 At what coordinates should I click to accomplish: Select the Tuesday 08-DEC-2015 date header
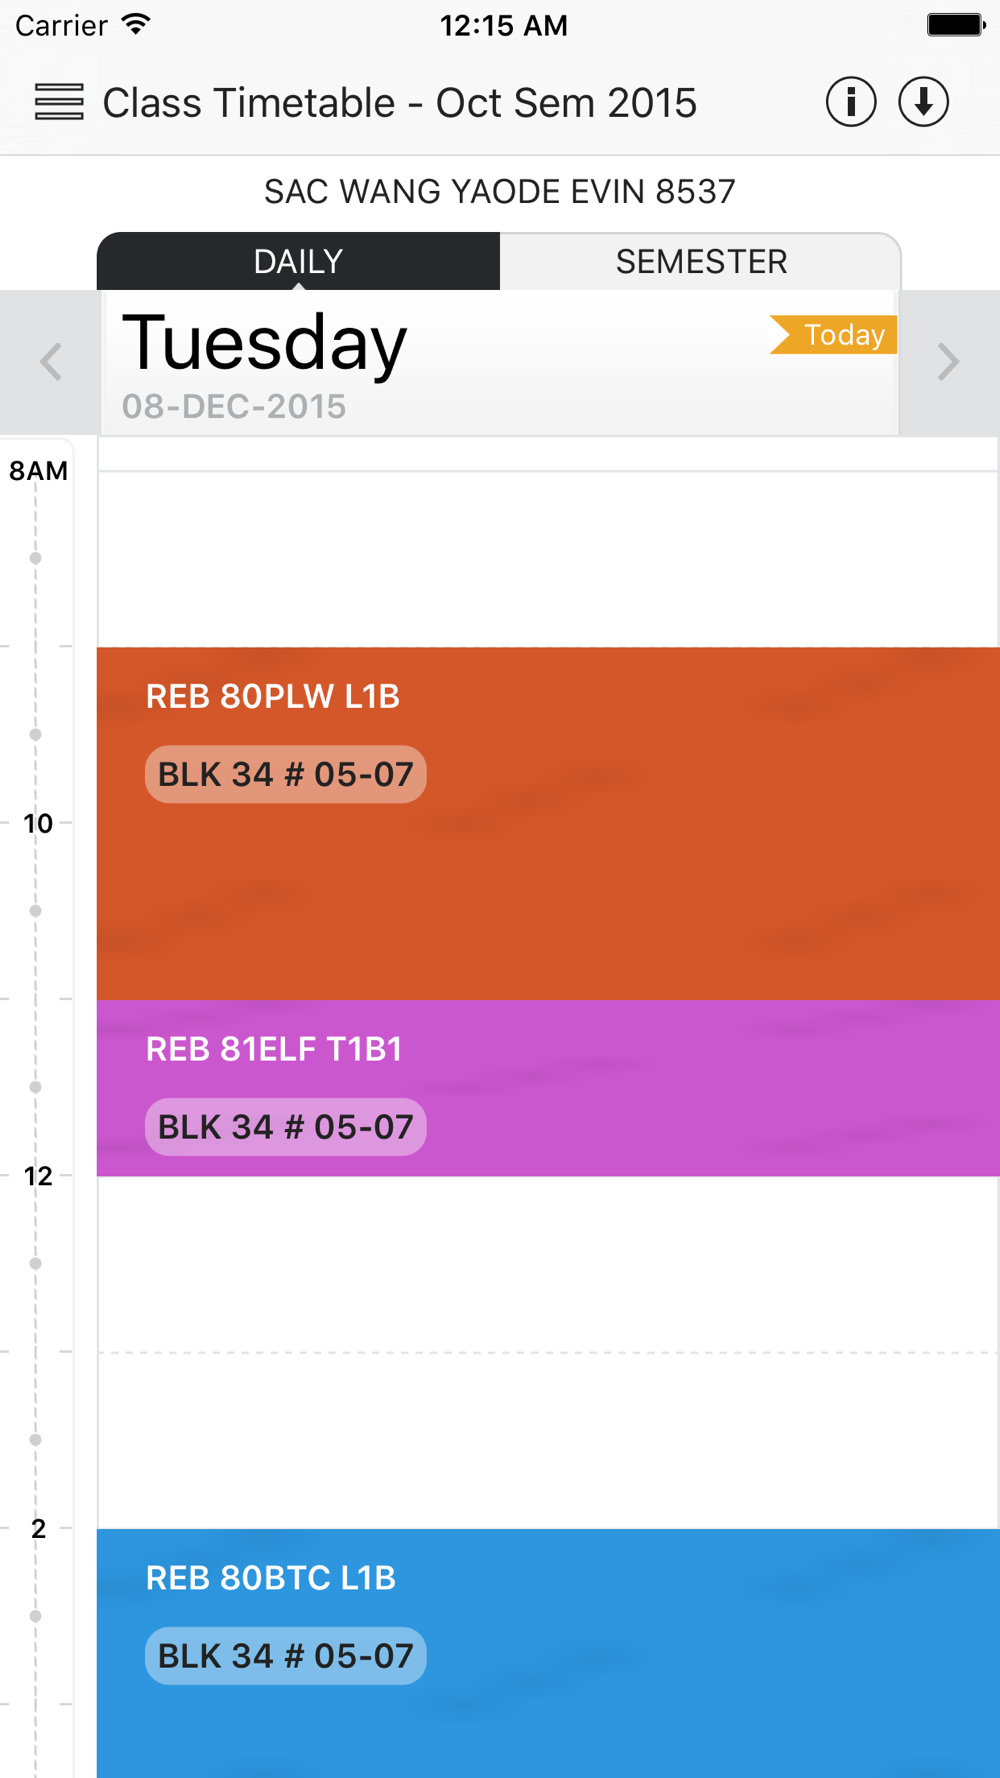click(x=500, y=363)
